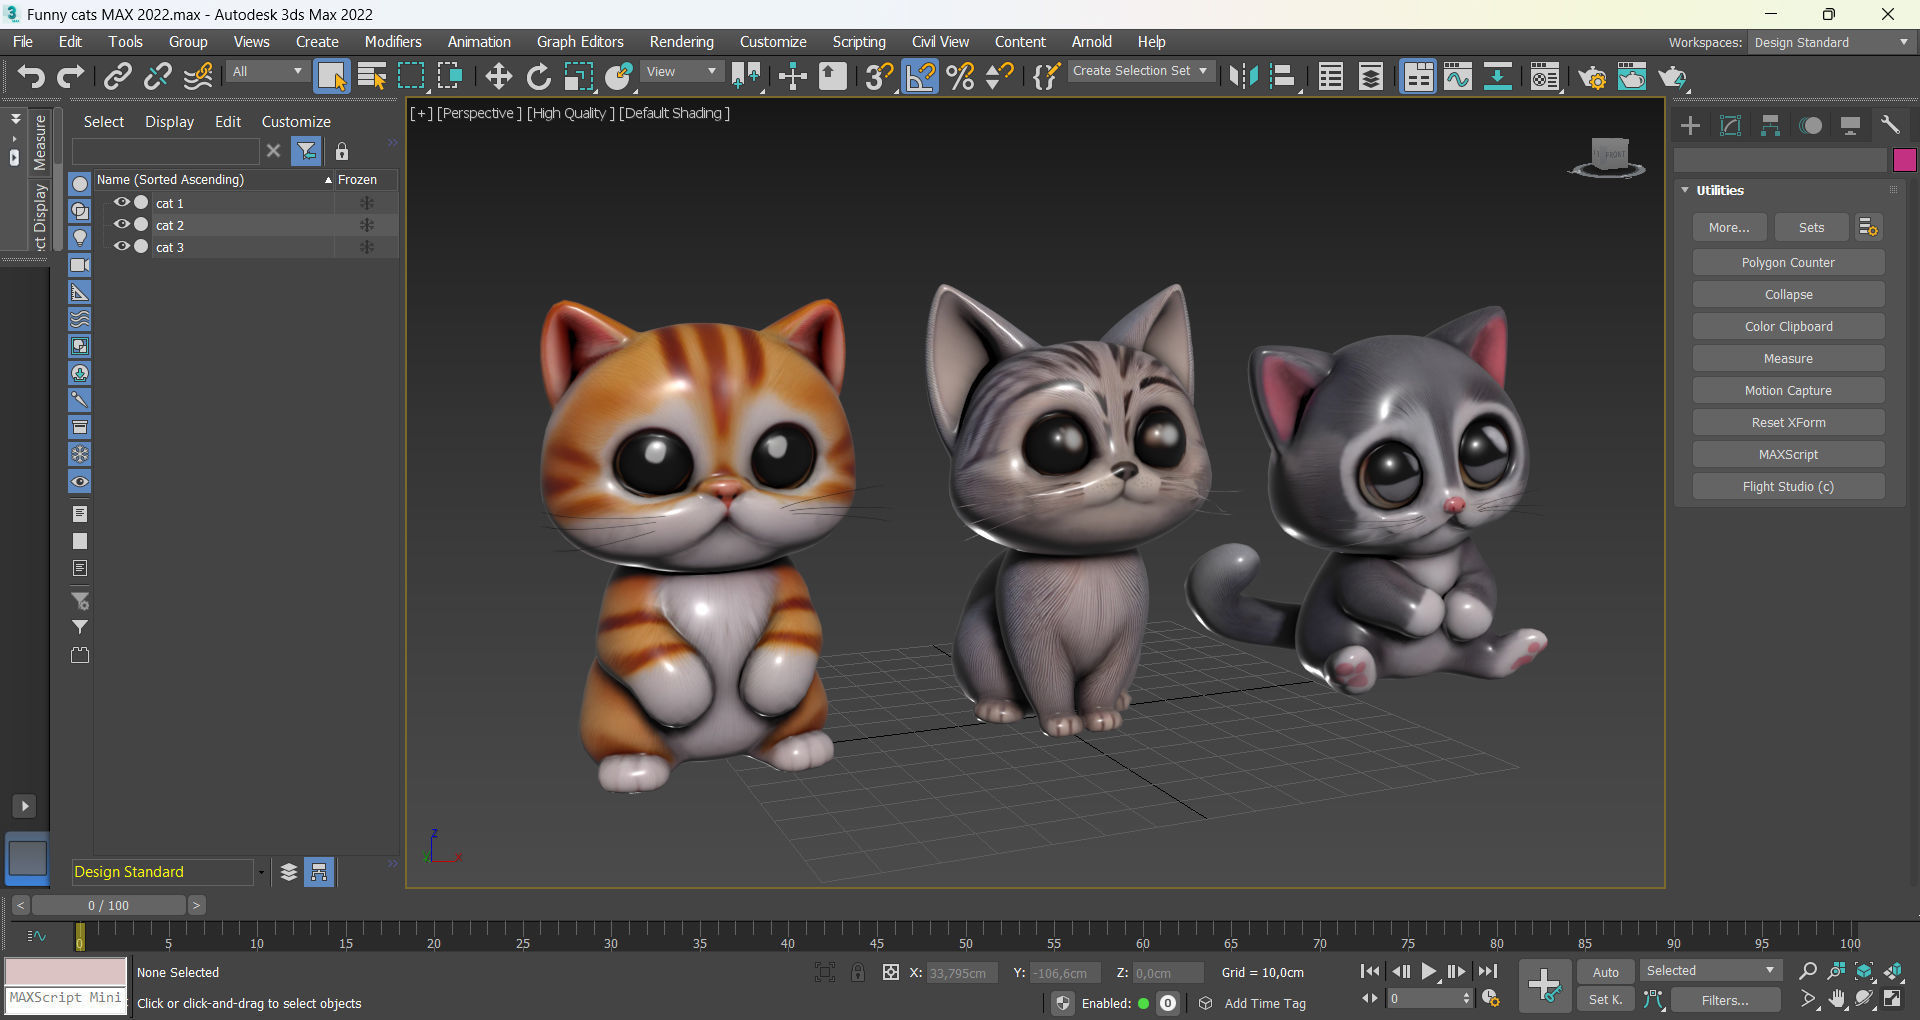
Task: Hide cat 1 with its eye icon
Action: click(x=122, y=202)
